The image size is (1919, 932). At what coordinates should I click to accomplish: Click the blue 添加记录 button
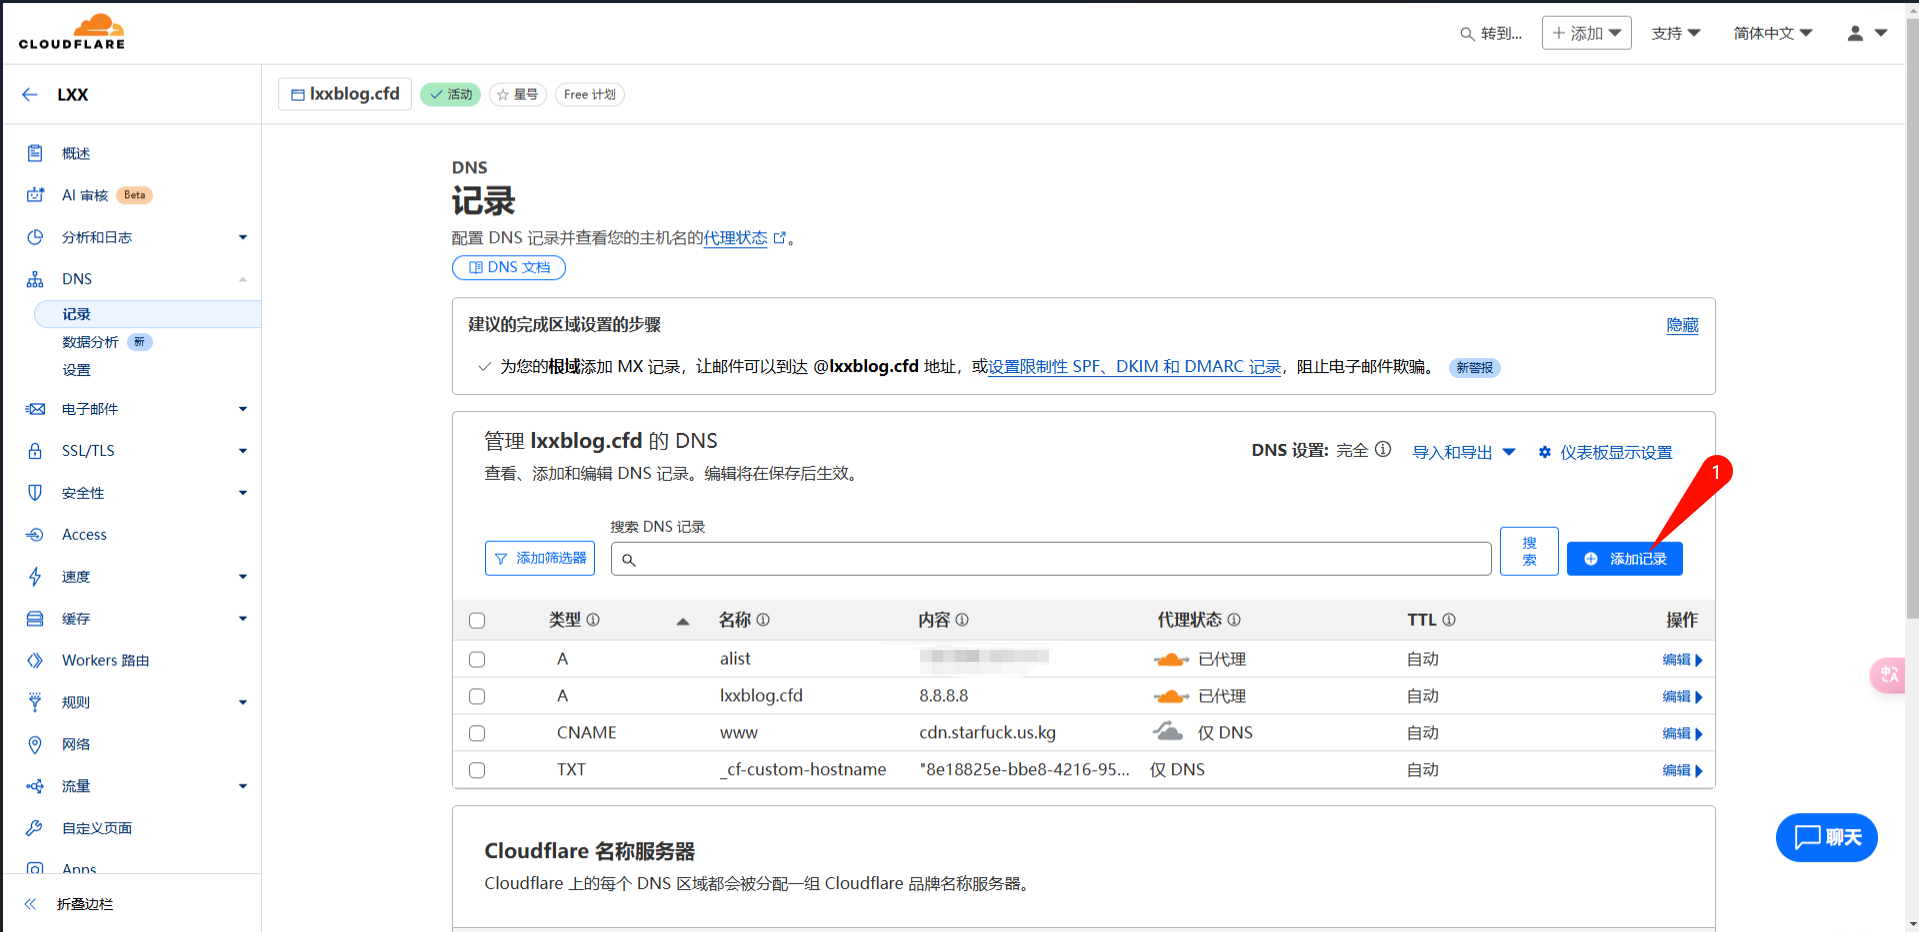pos(1624,559)
